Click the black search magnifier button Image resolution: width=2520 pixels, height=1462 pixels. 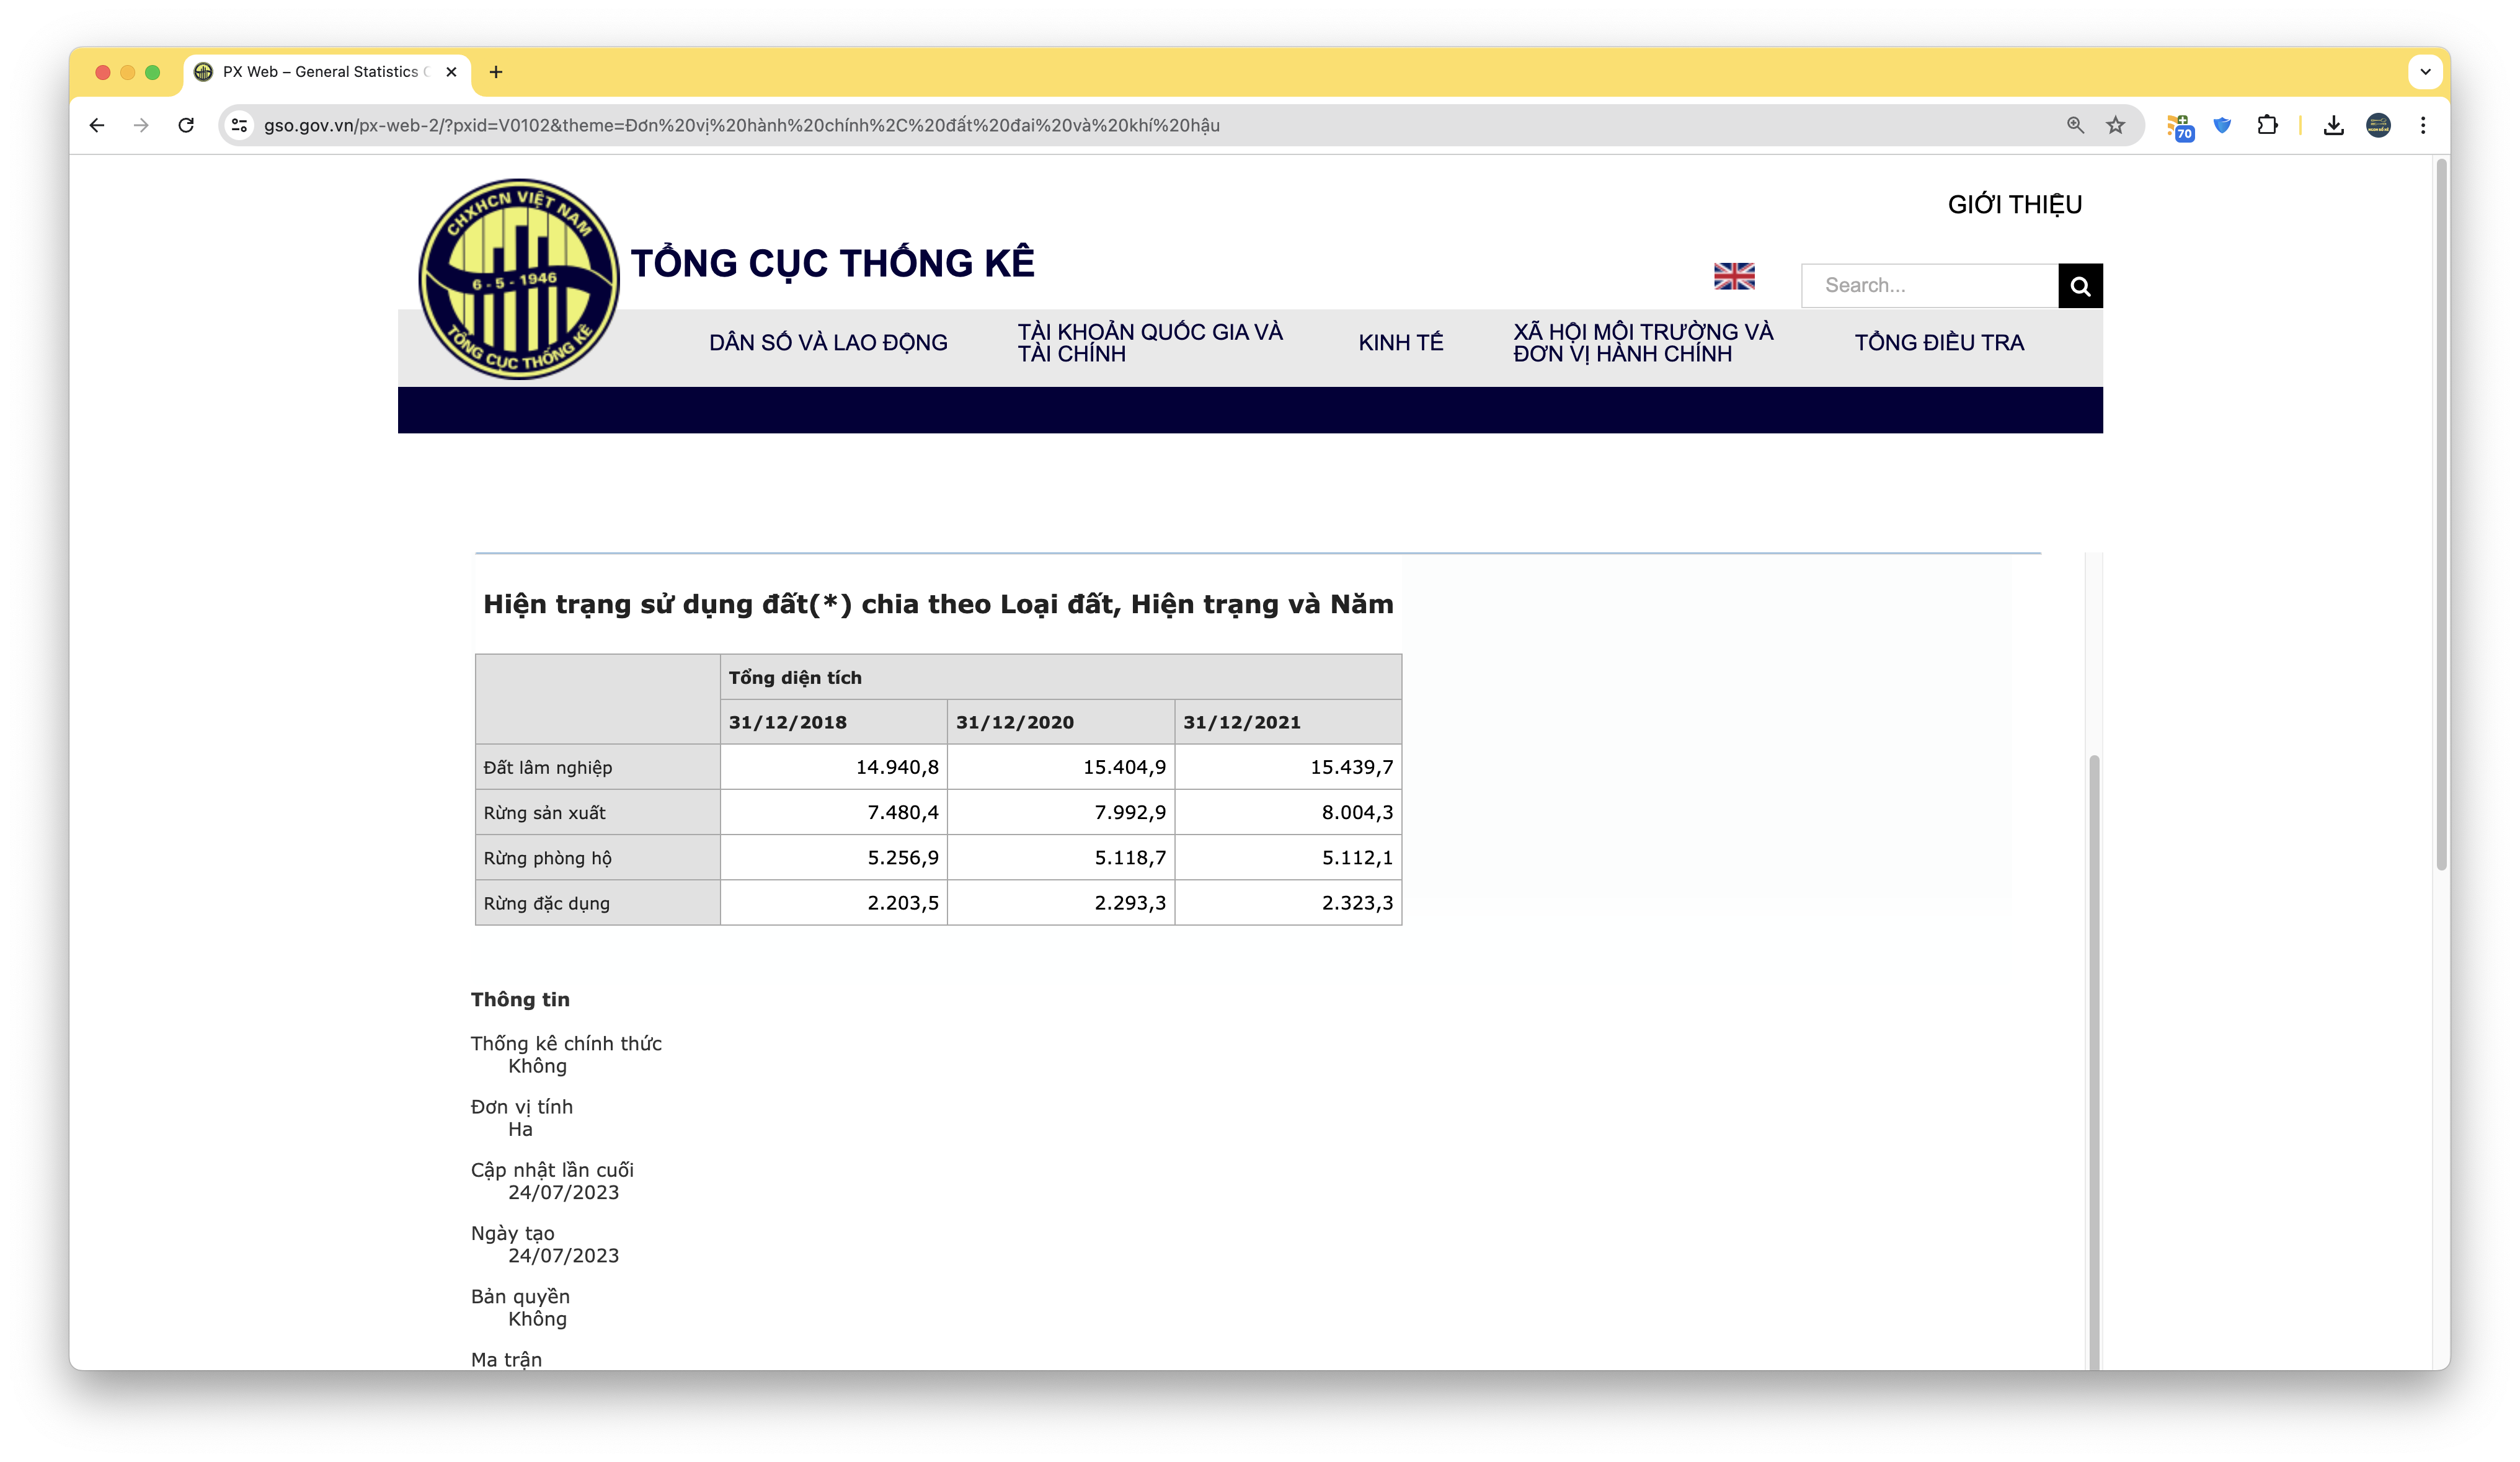2080,286
